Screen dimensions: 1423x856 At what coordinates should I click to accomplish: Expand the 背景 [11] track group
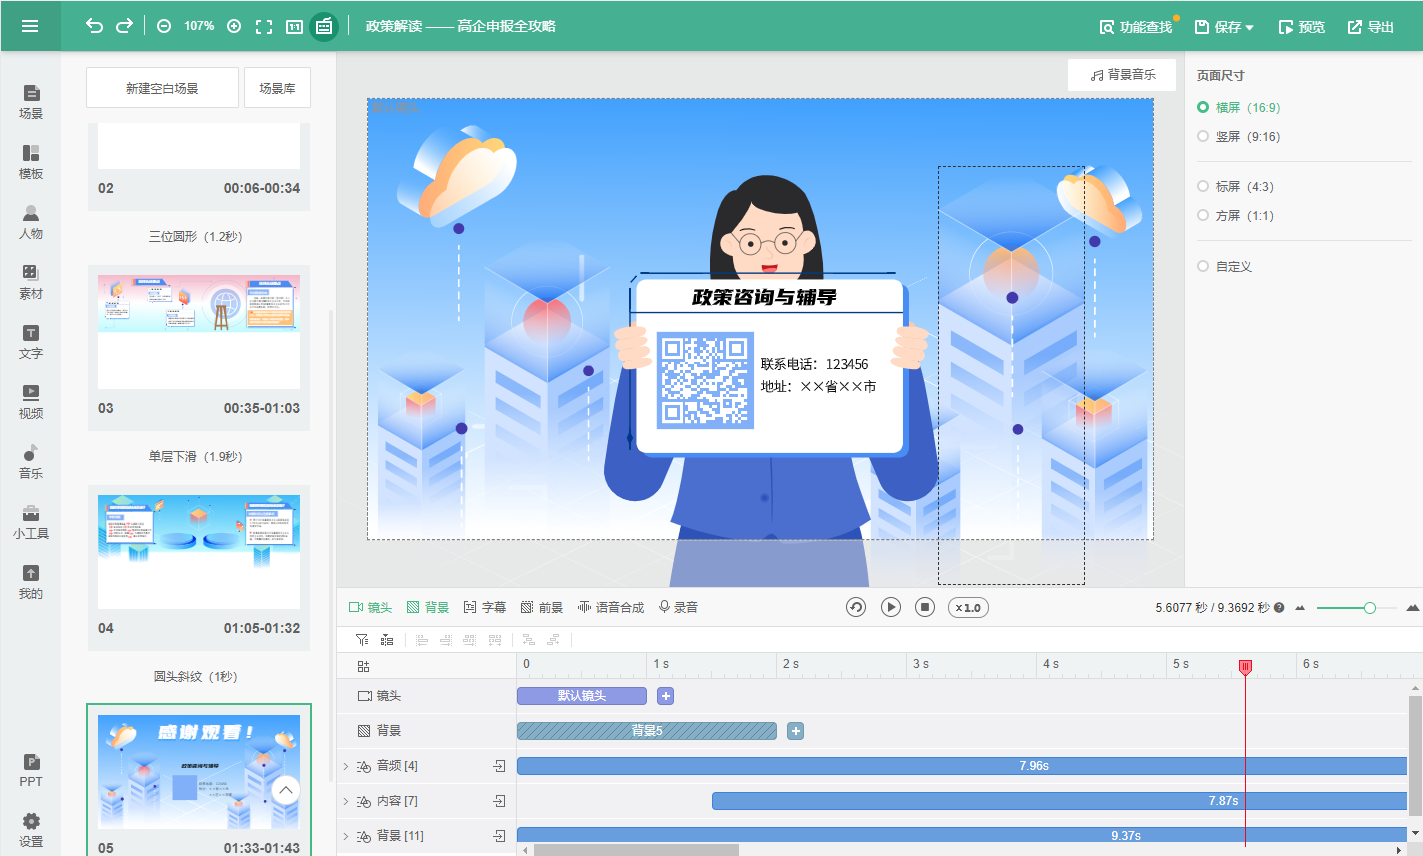(346, 836)
